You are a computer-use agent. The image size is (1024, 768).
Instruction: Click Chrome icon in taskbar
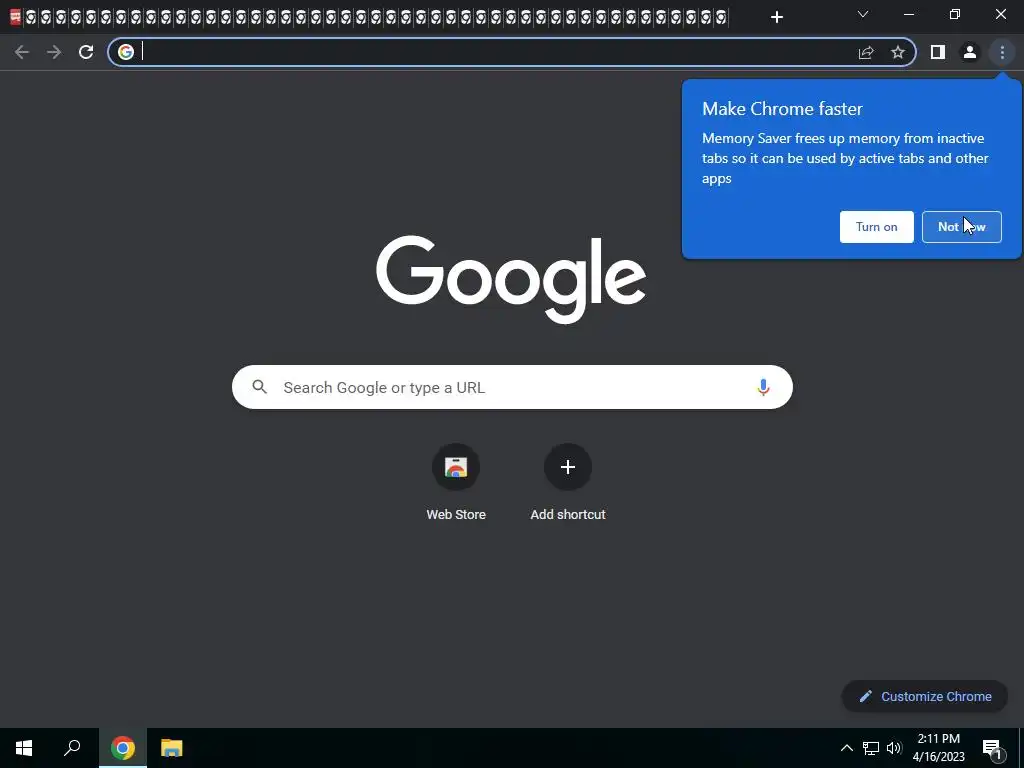[123, 748]
